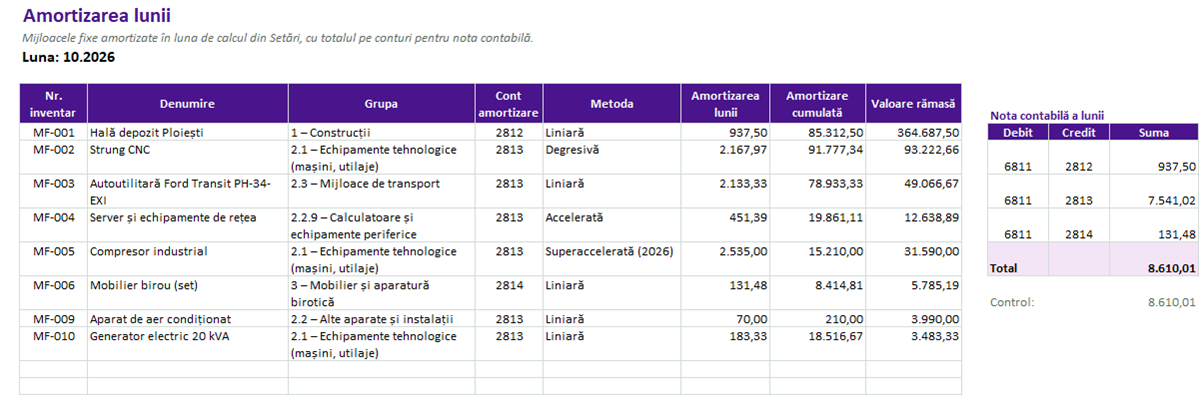Select the 'Autoutilitară Ford Transit' name cell
Screen dimensions: 1199x395
click(187, 192)
